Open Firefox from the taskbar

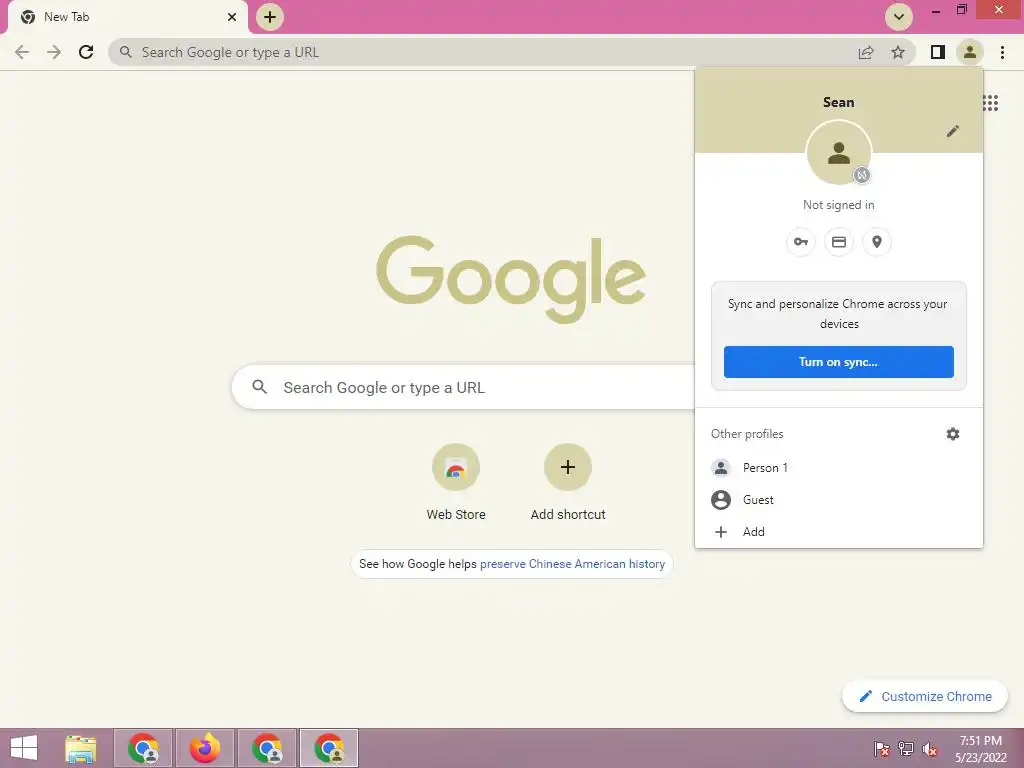(205, 748)
